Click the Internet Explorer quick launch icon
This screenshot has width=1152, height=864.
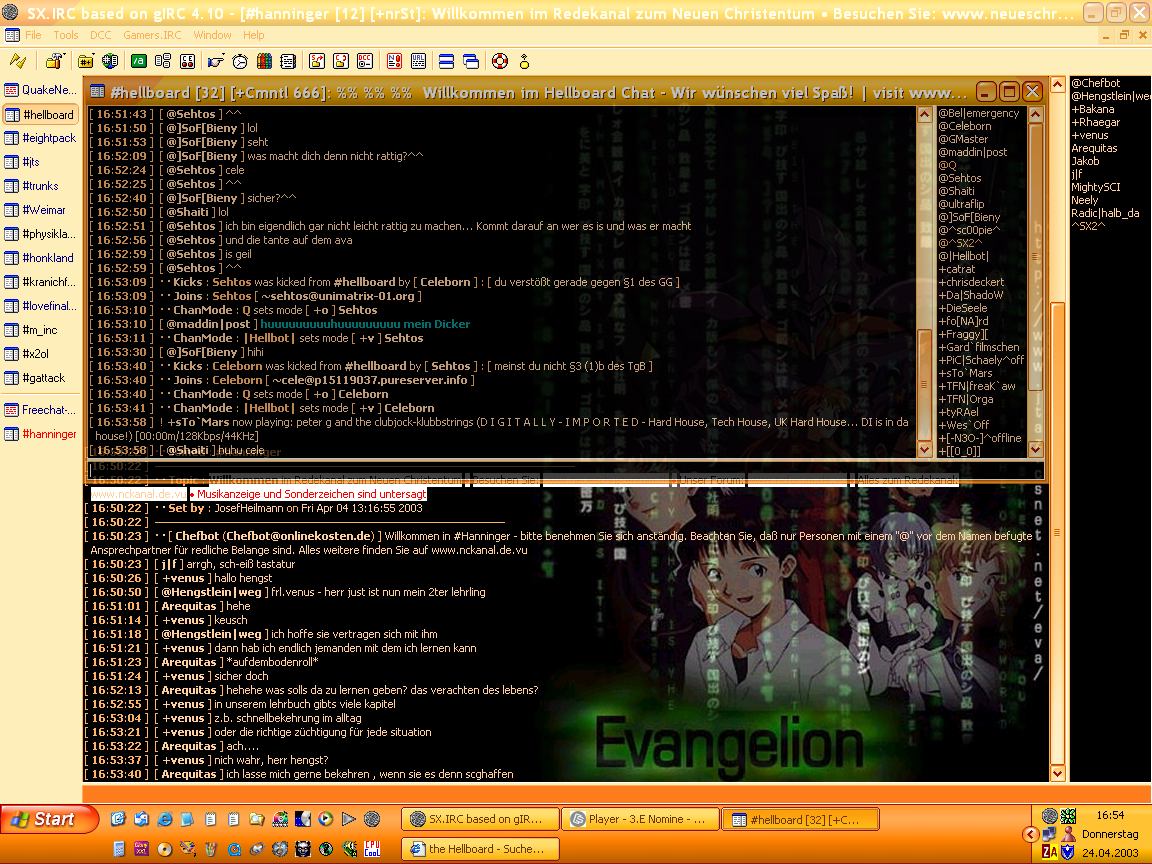coord(119,819)
